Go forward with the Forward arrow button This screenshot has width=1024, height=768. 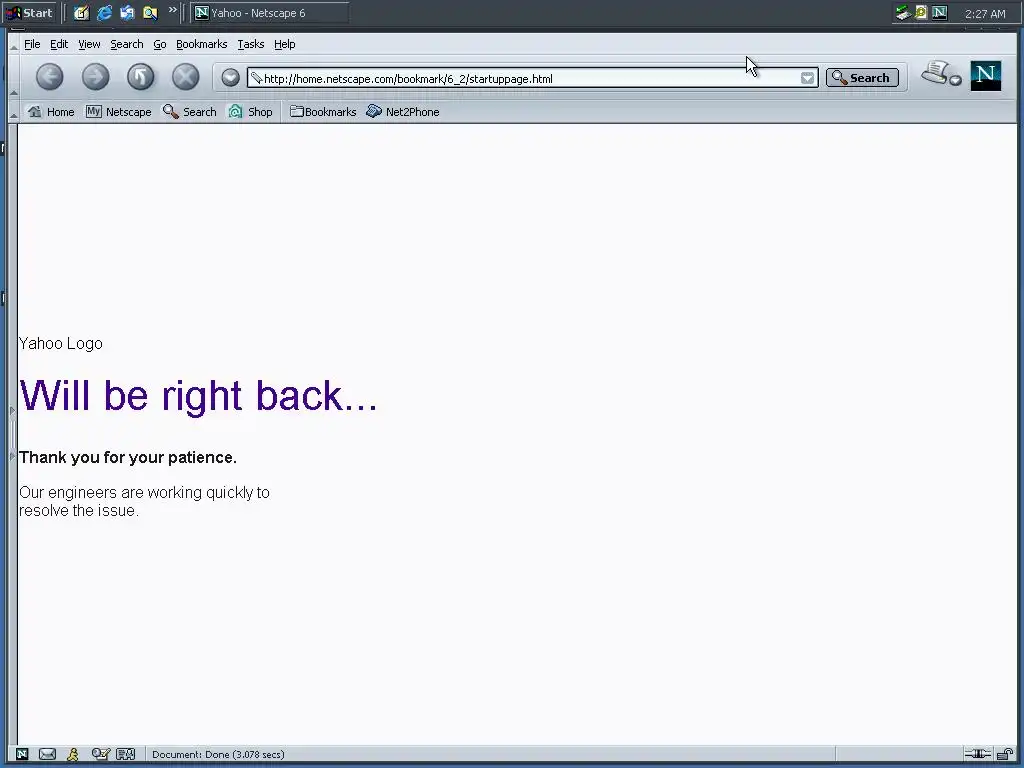click(95, 77)
